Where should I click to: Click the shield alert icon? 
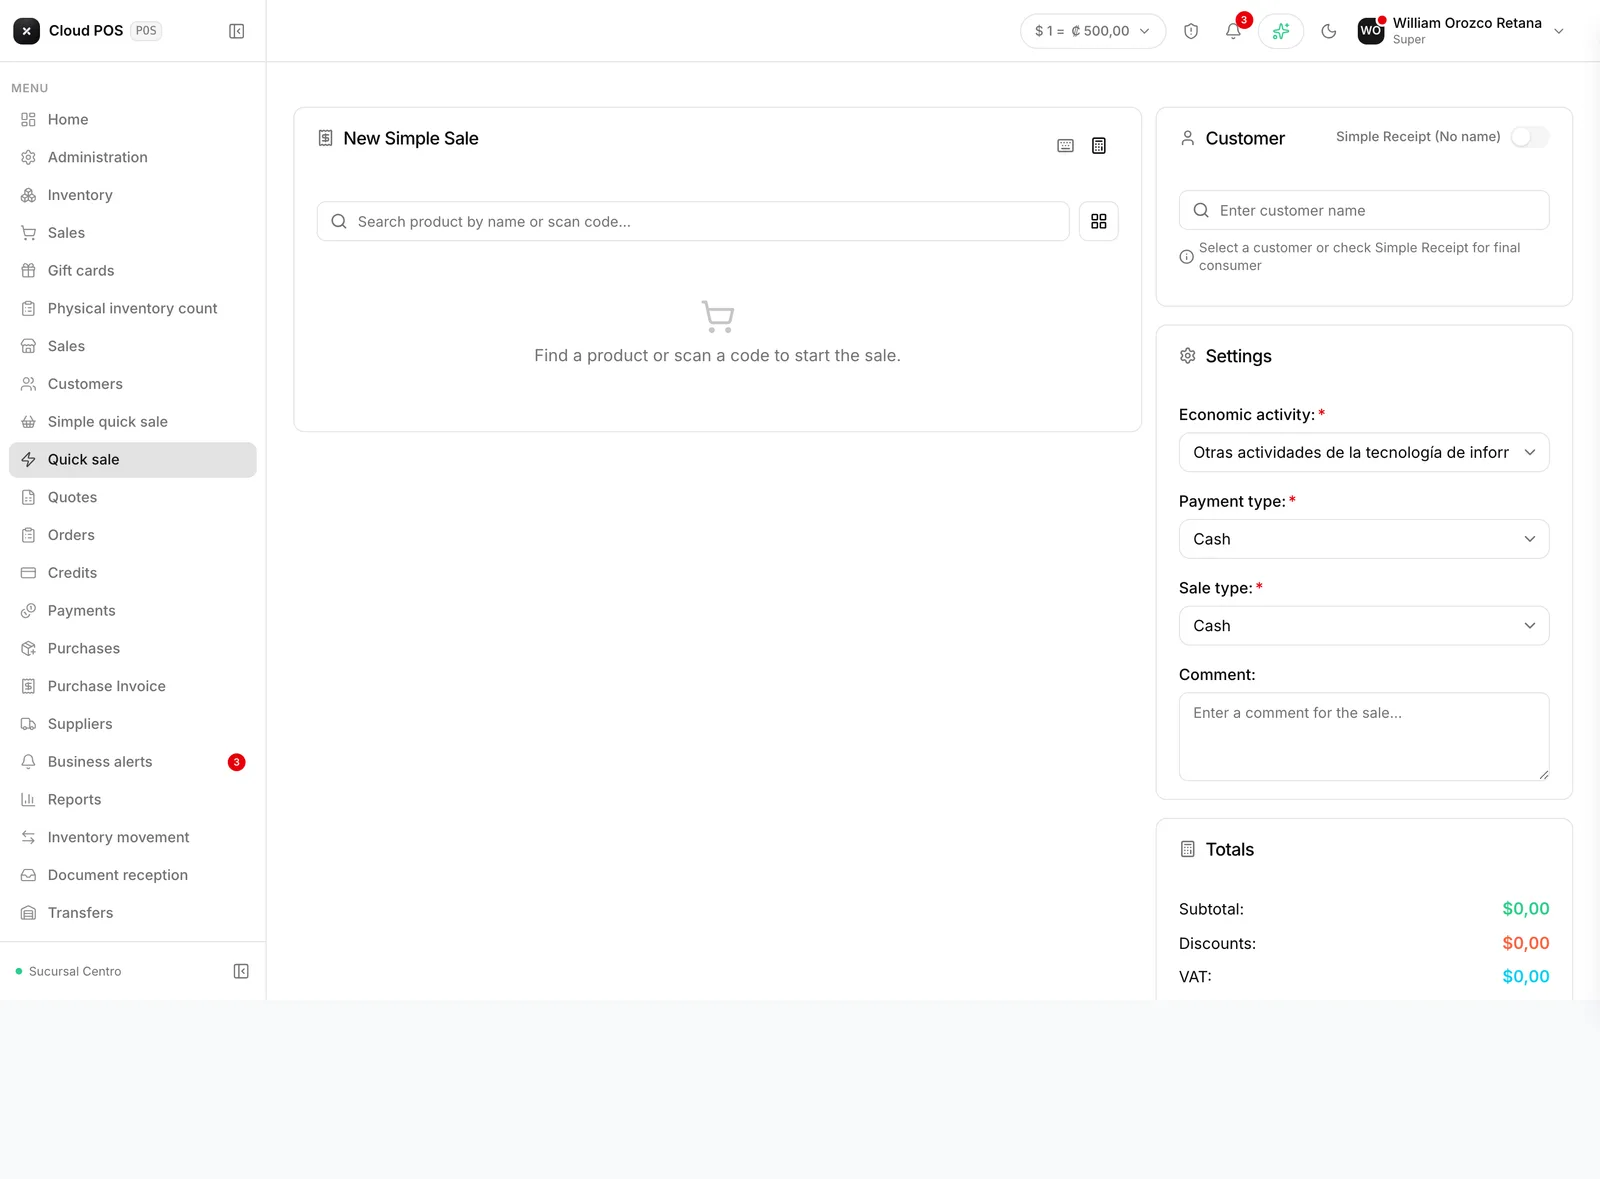(1191, 31)
